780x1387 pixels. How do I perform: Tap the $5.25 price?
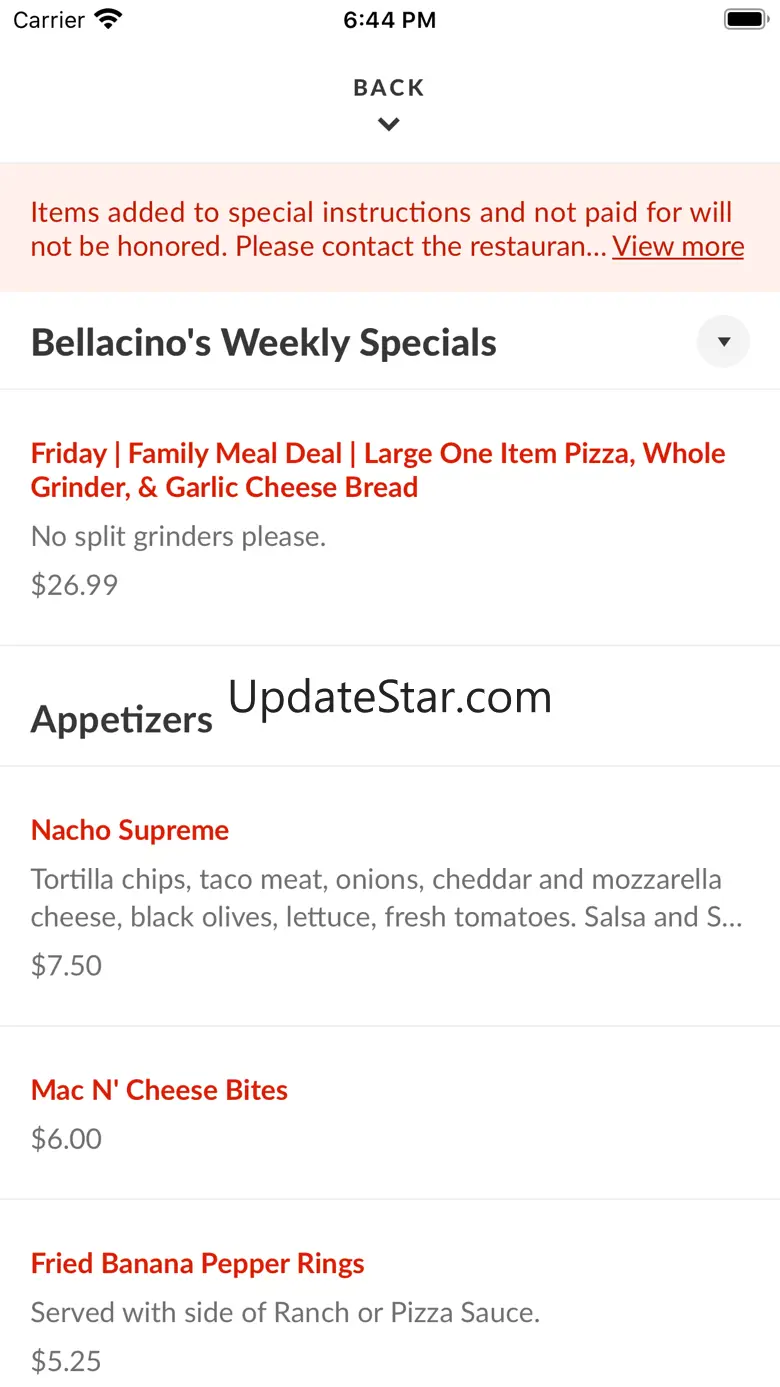(67, 1361)
